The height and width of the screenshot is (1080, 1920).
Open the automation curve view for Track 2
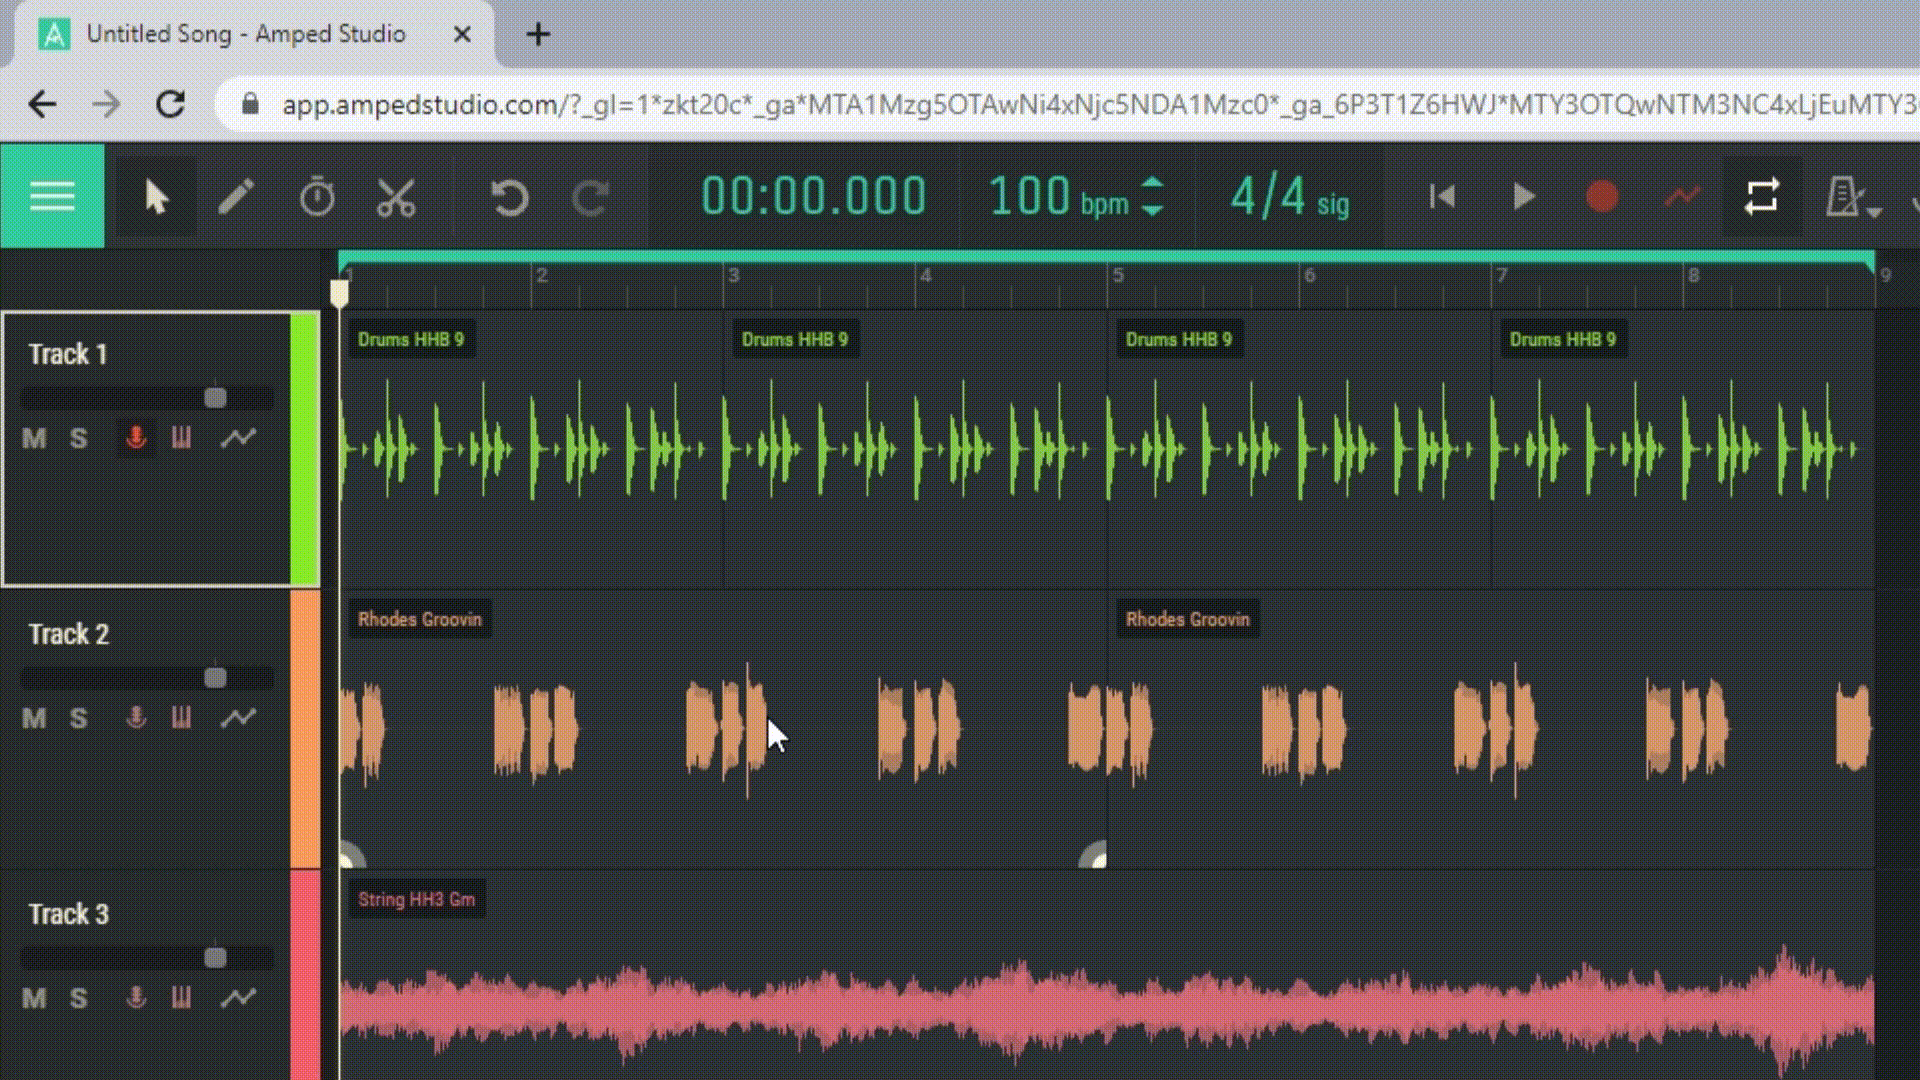click(x=240, y=717)
